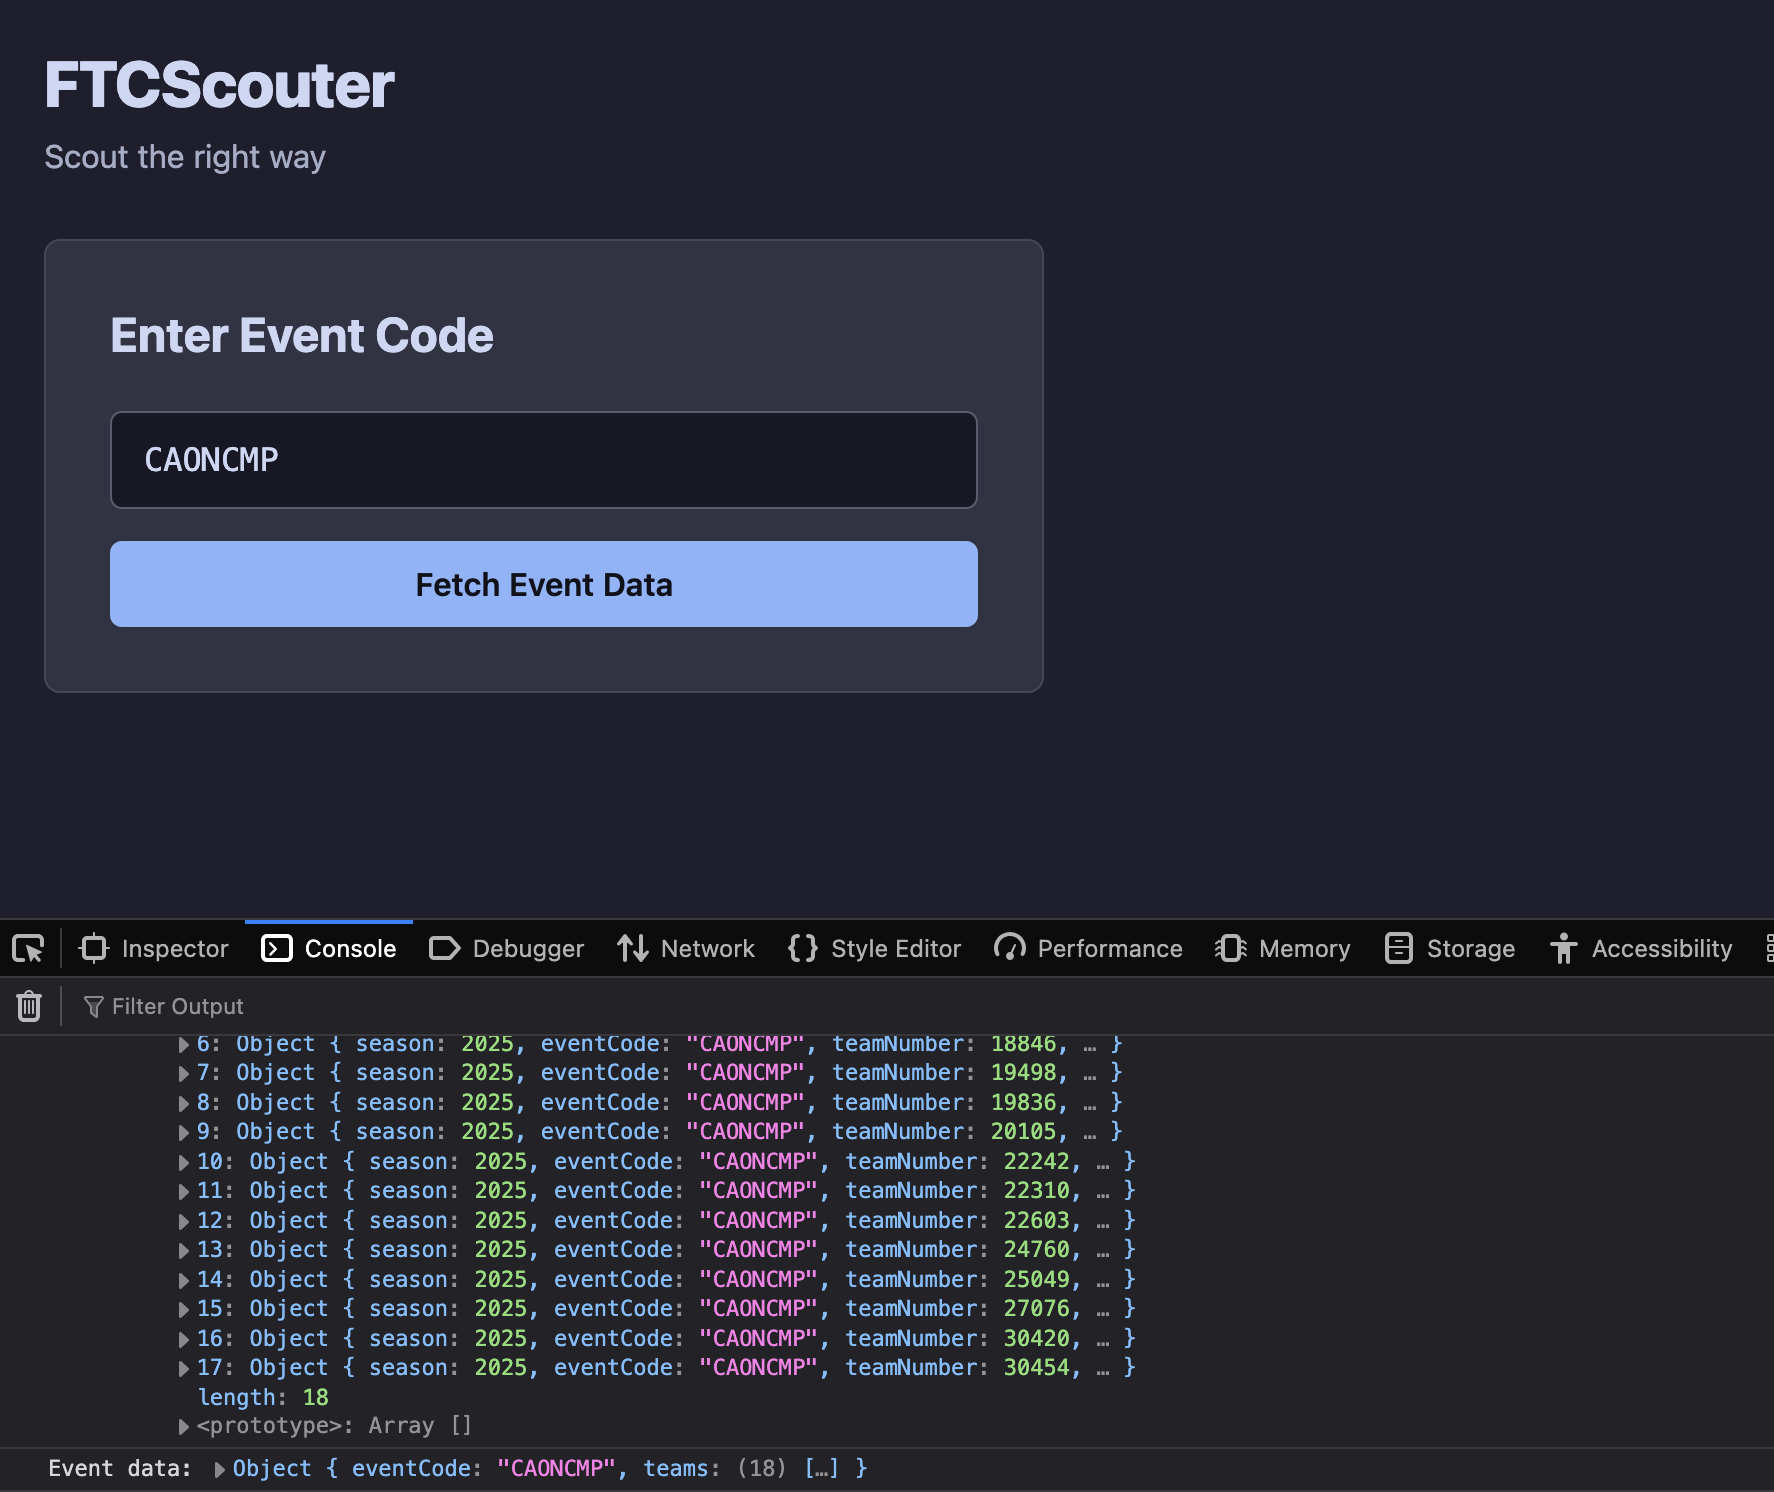Focus the Filter Output field
Screen dimensions: 1774x1492
click(178, 1006)
